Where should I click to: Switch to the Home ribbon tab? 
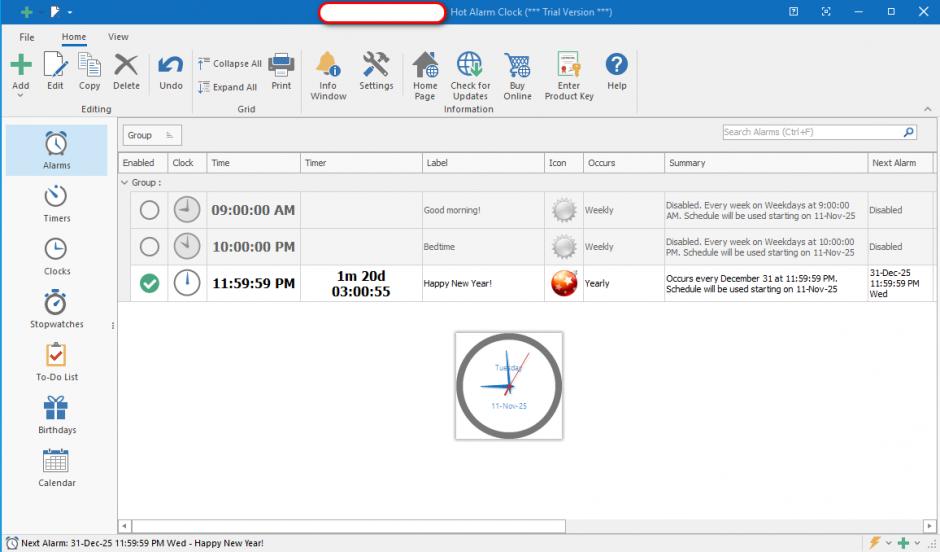pyautogui.click(x=74, y=37)
